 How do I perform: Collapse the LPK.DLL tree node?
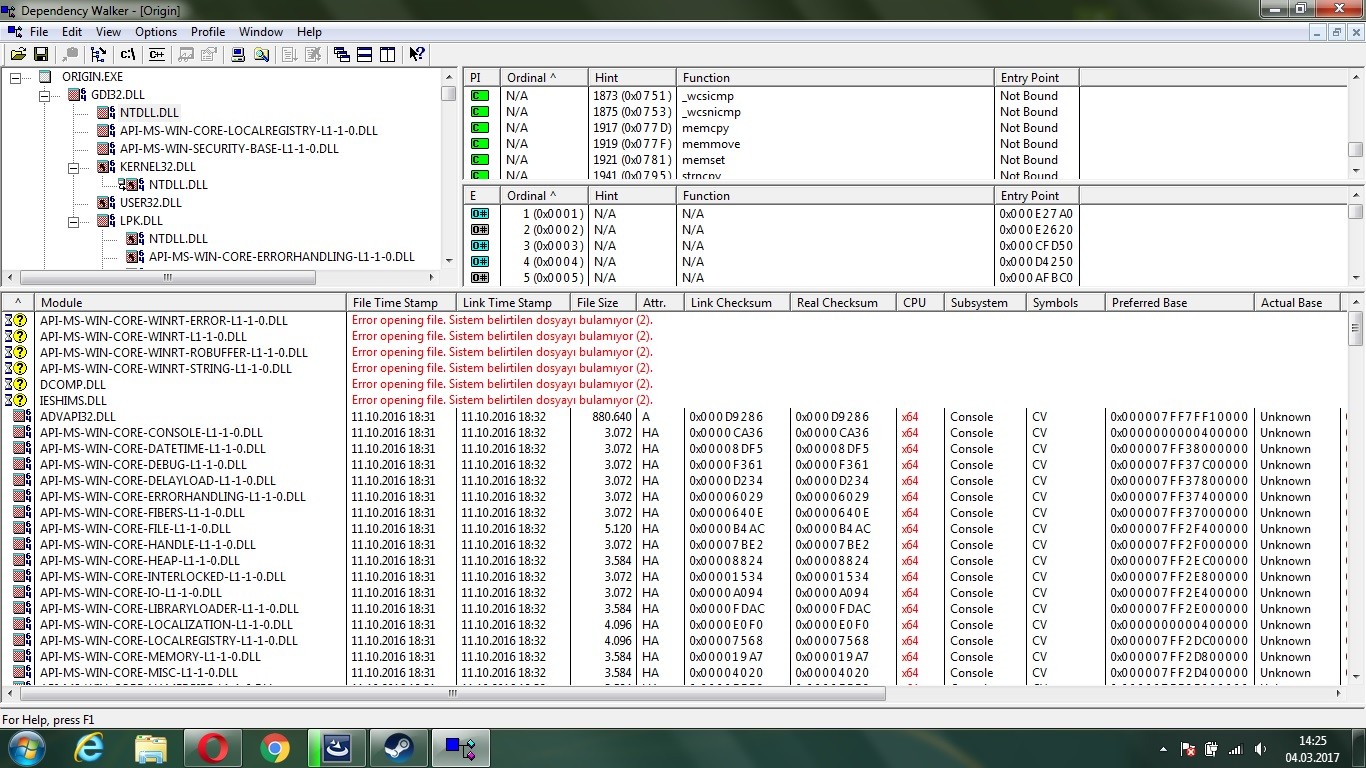[x=73, y=221]
